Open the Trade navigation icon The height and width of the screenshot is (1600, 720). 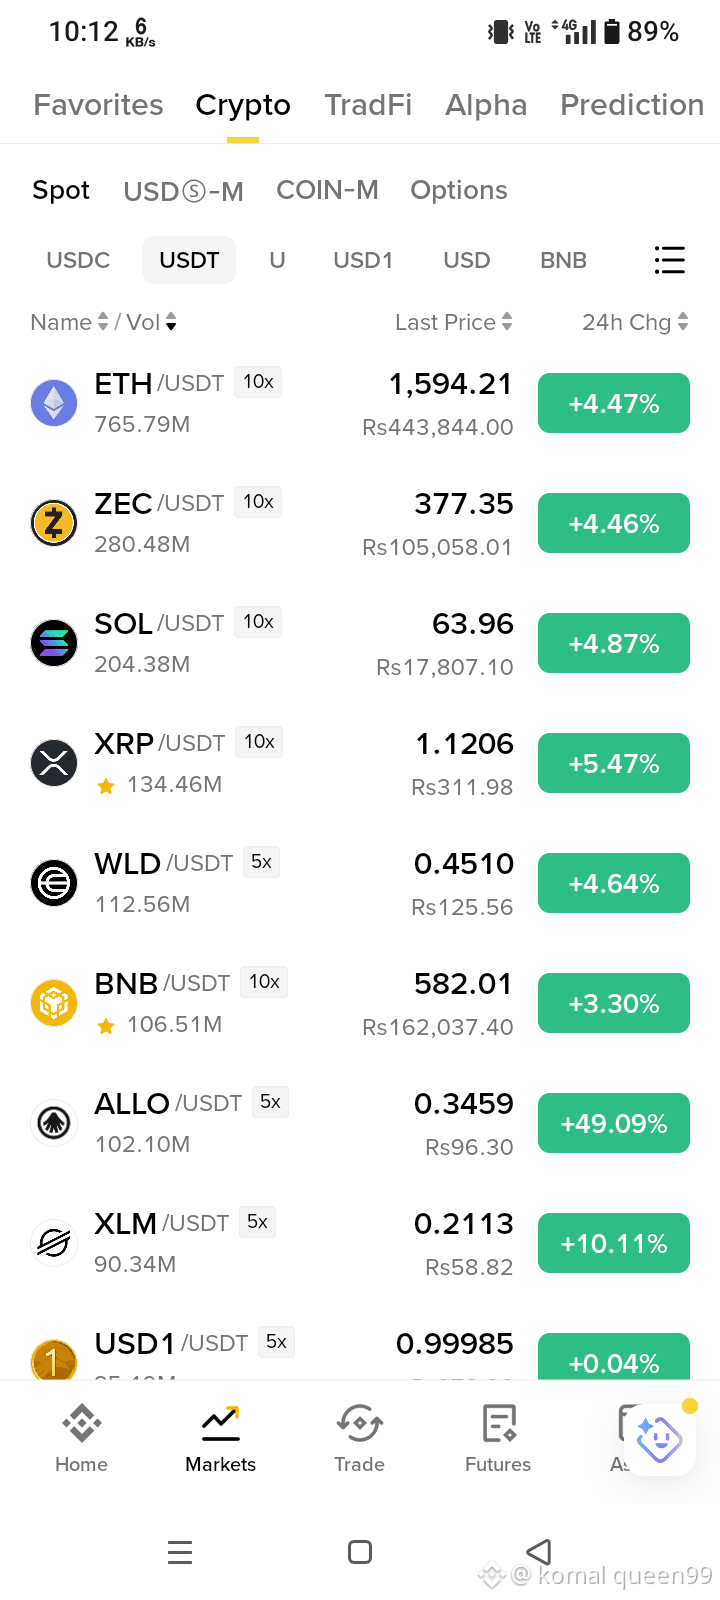pyautogui.click(x=359, y=1422)
